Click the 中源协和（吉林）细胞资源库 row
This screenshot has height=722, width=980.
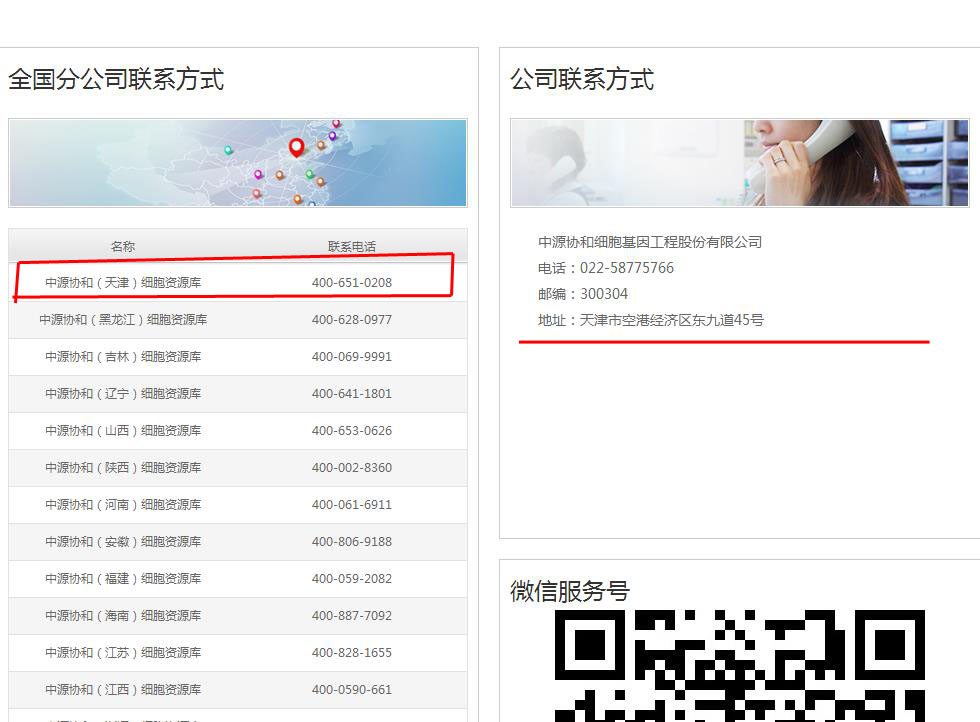126,356
